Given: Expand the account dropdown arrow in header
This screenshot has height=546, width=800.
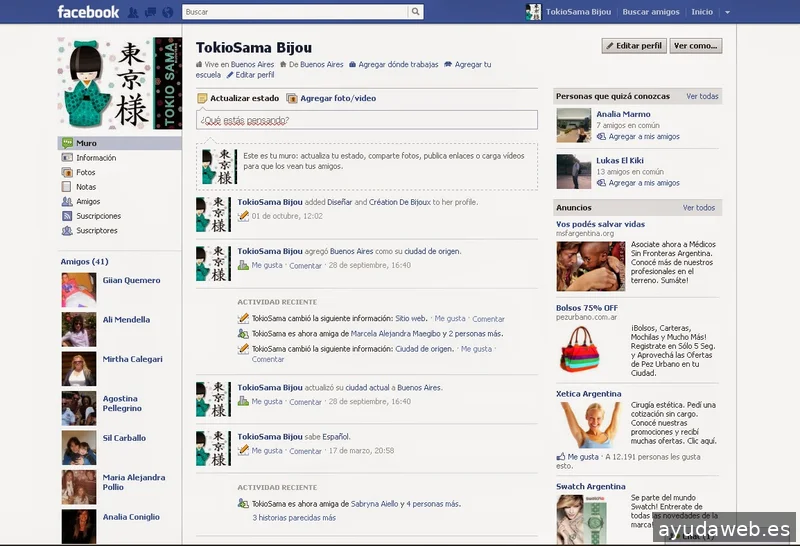Looking at the screenshot, I should [x=727, y=12].
